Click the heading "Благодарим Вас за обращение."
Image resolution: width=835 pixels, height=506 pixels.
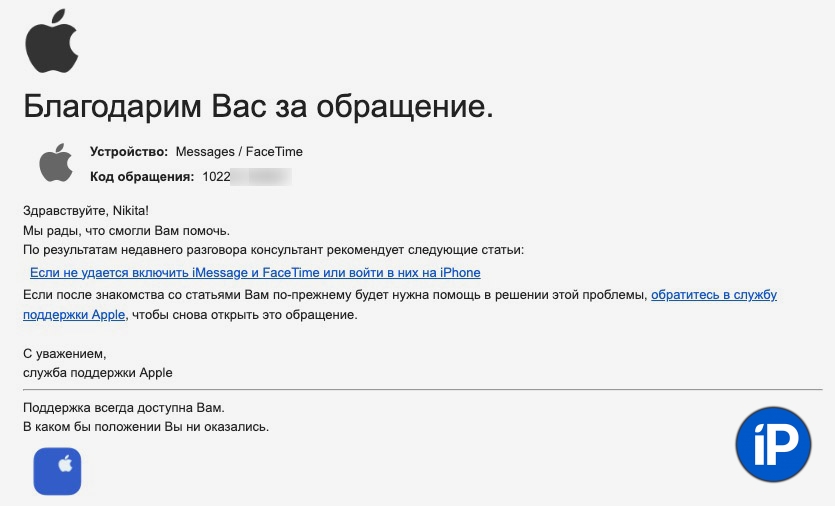[258, 106]
